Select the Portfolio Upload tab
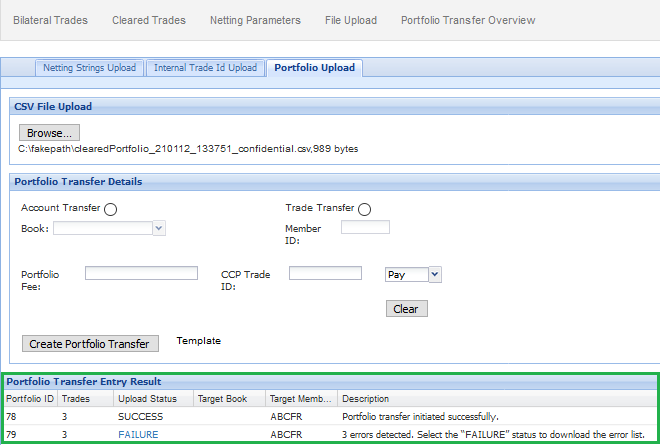660x445 pixels. pyautogui.click(x=316, y=68)
